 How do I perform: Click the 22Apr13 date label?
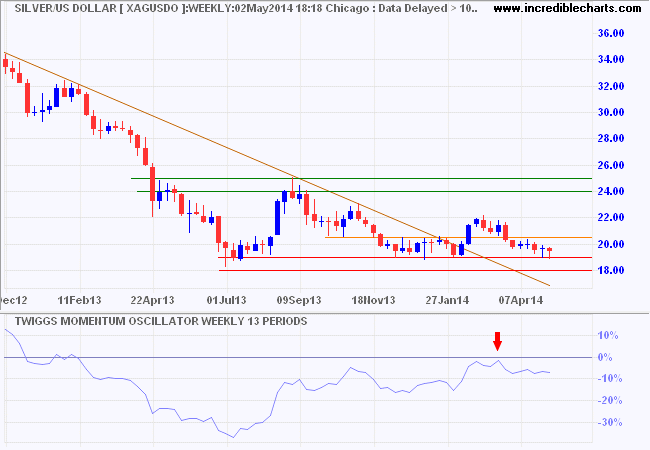(x=153, y=300)
